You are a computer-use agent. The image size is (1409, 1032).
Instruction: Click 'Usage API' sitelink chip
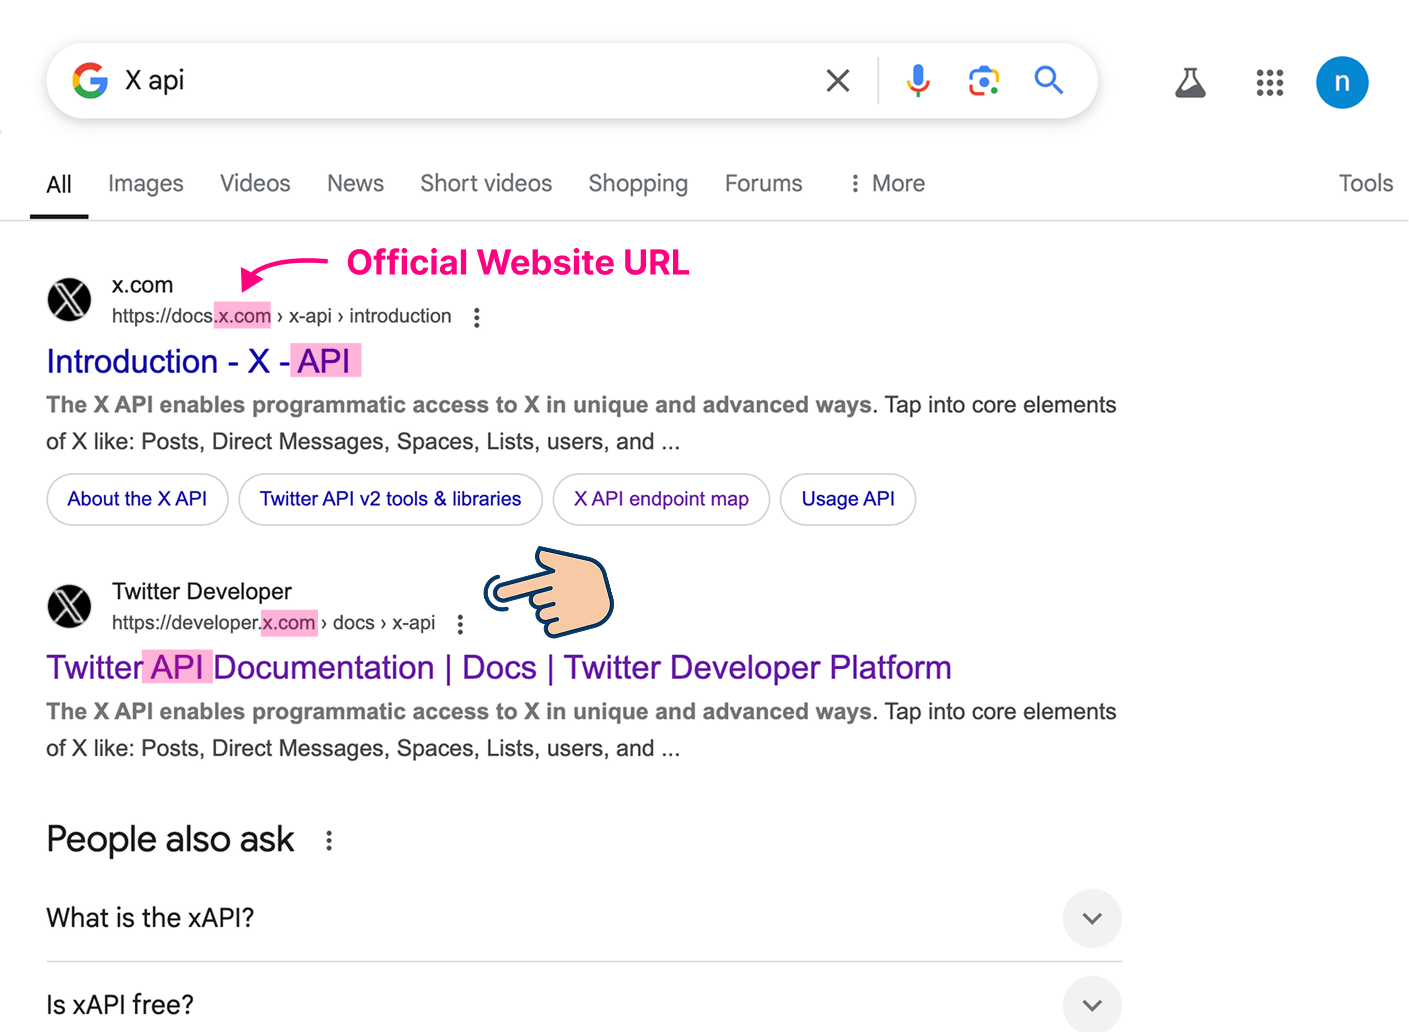848,499
